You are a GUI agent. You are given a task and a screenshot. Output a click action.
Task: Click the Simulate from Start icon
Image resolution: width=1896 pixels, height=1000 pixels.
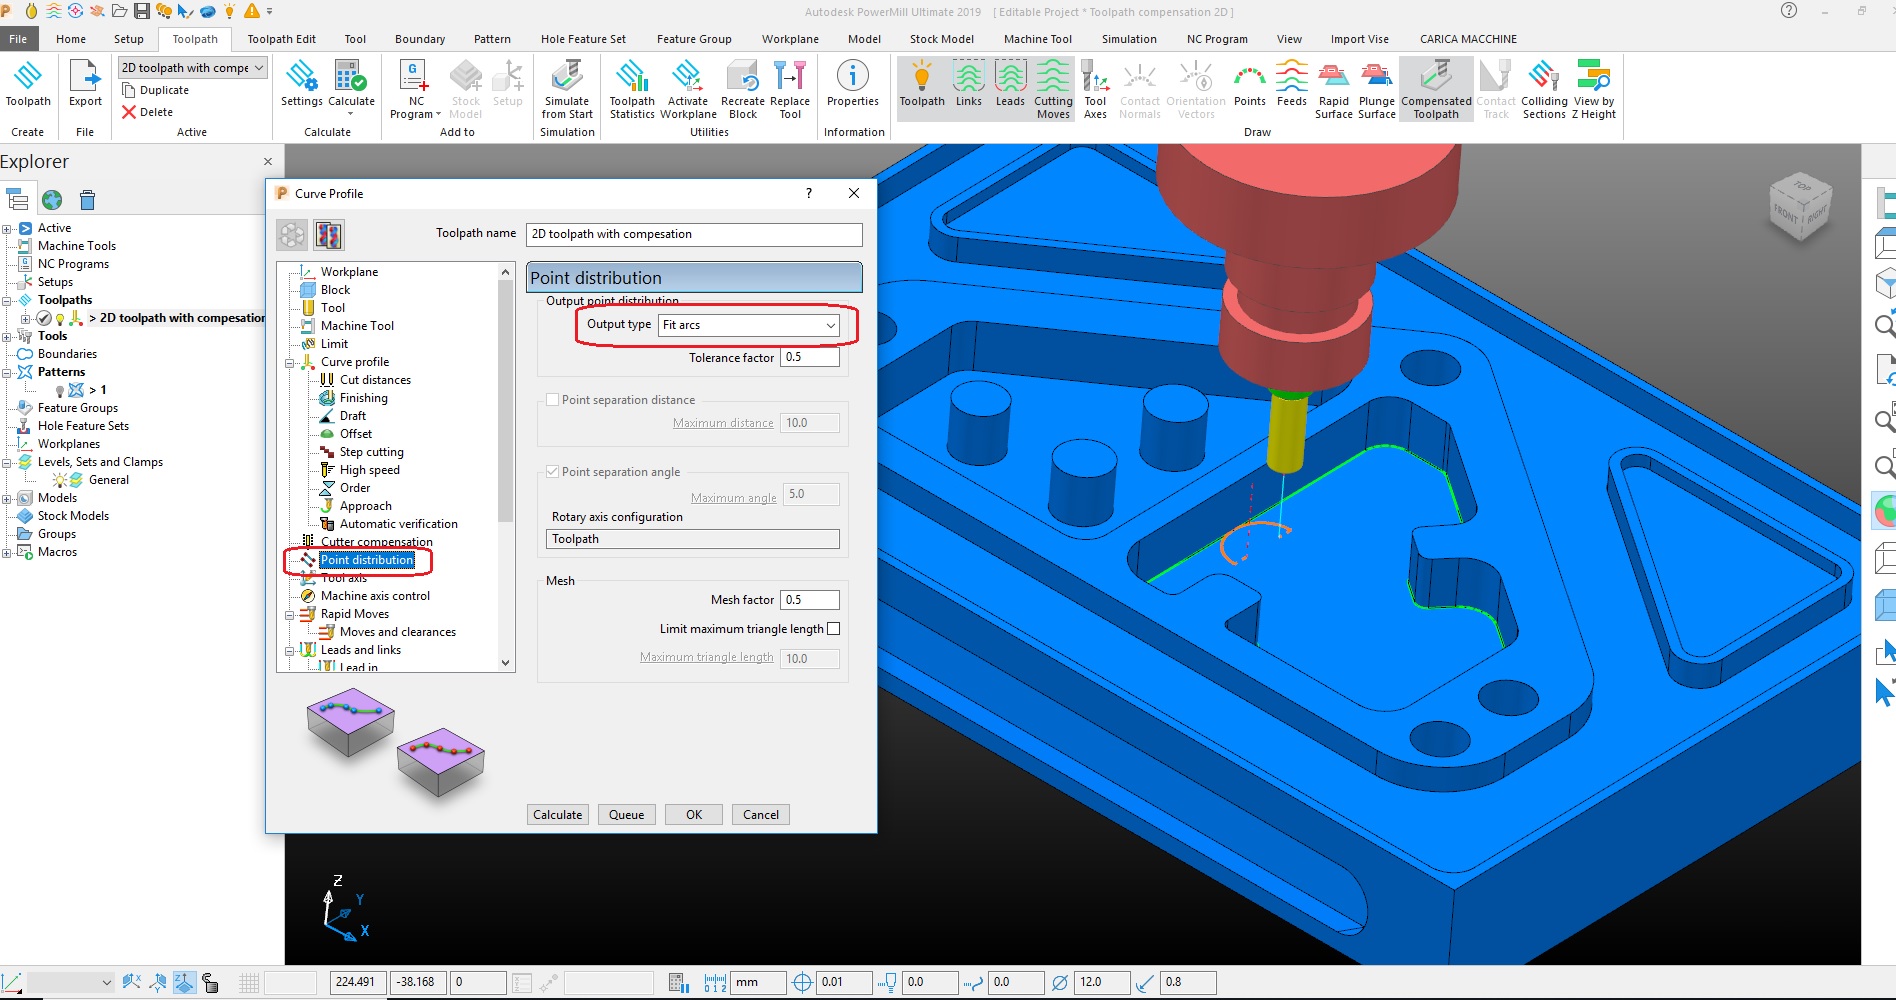[566, 88]
